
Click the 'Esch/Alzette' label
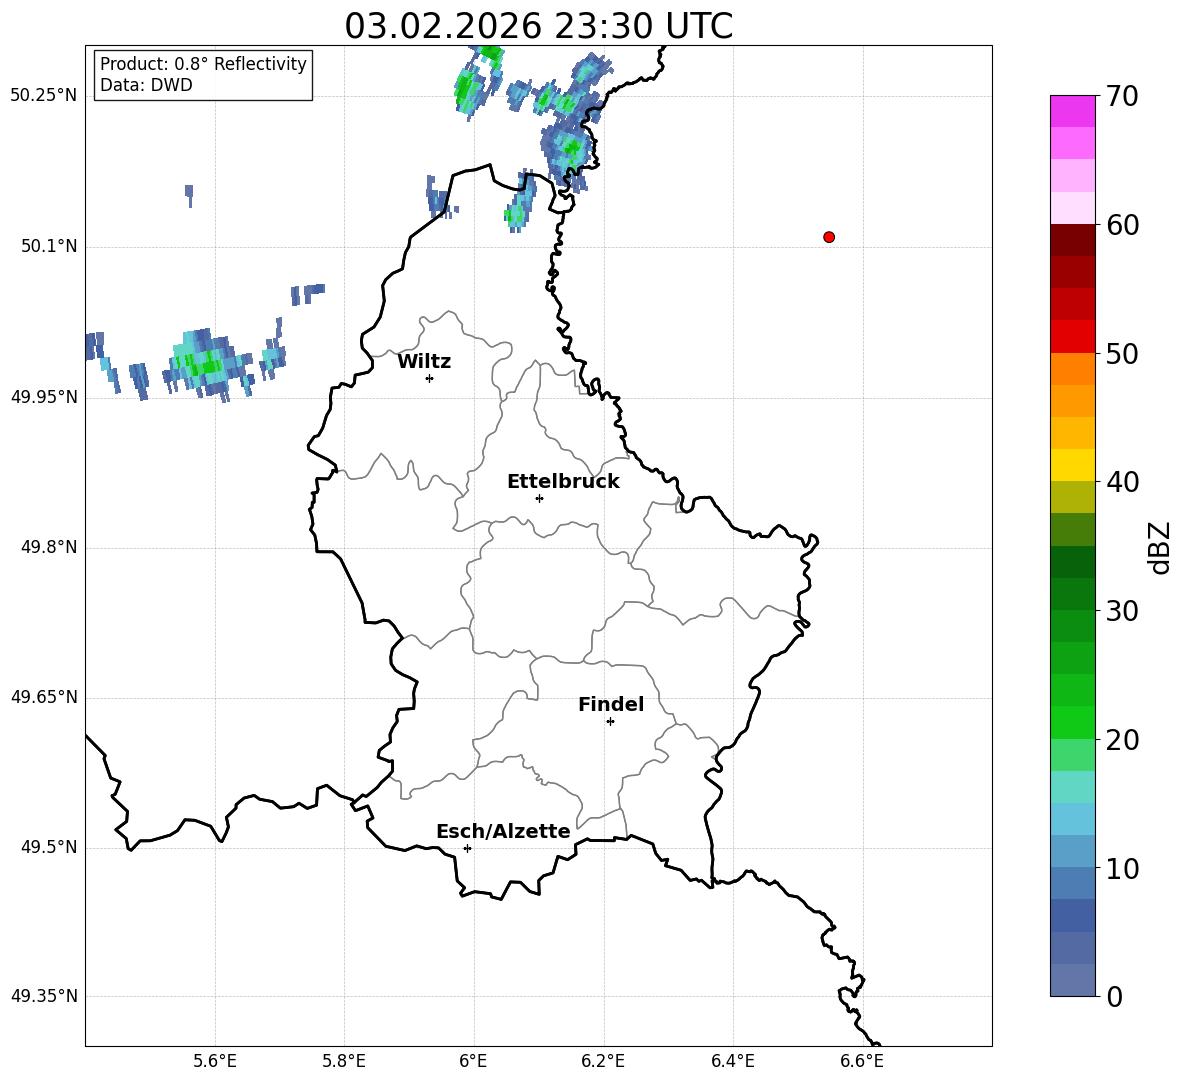pyautogui.click(x=503, y=831)
